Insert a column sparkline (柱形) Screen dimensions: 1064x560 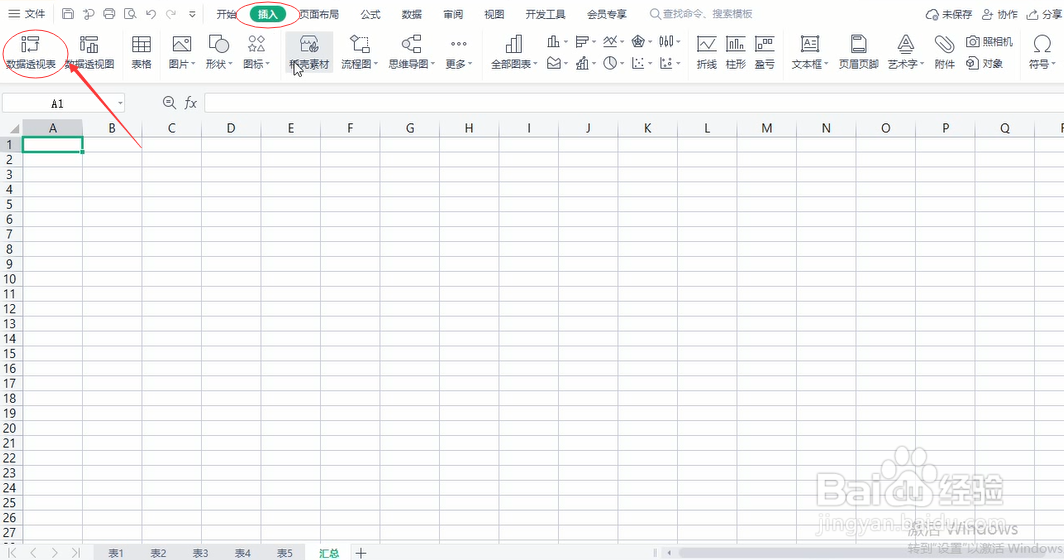pos(736,53)
